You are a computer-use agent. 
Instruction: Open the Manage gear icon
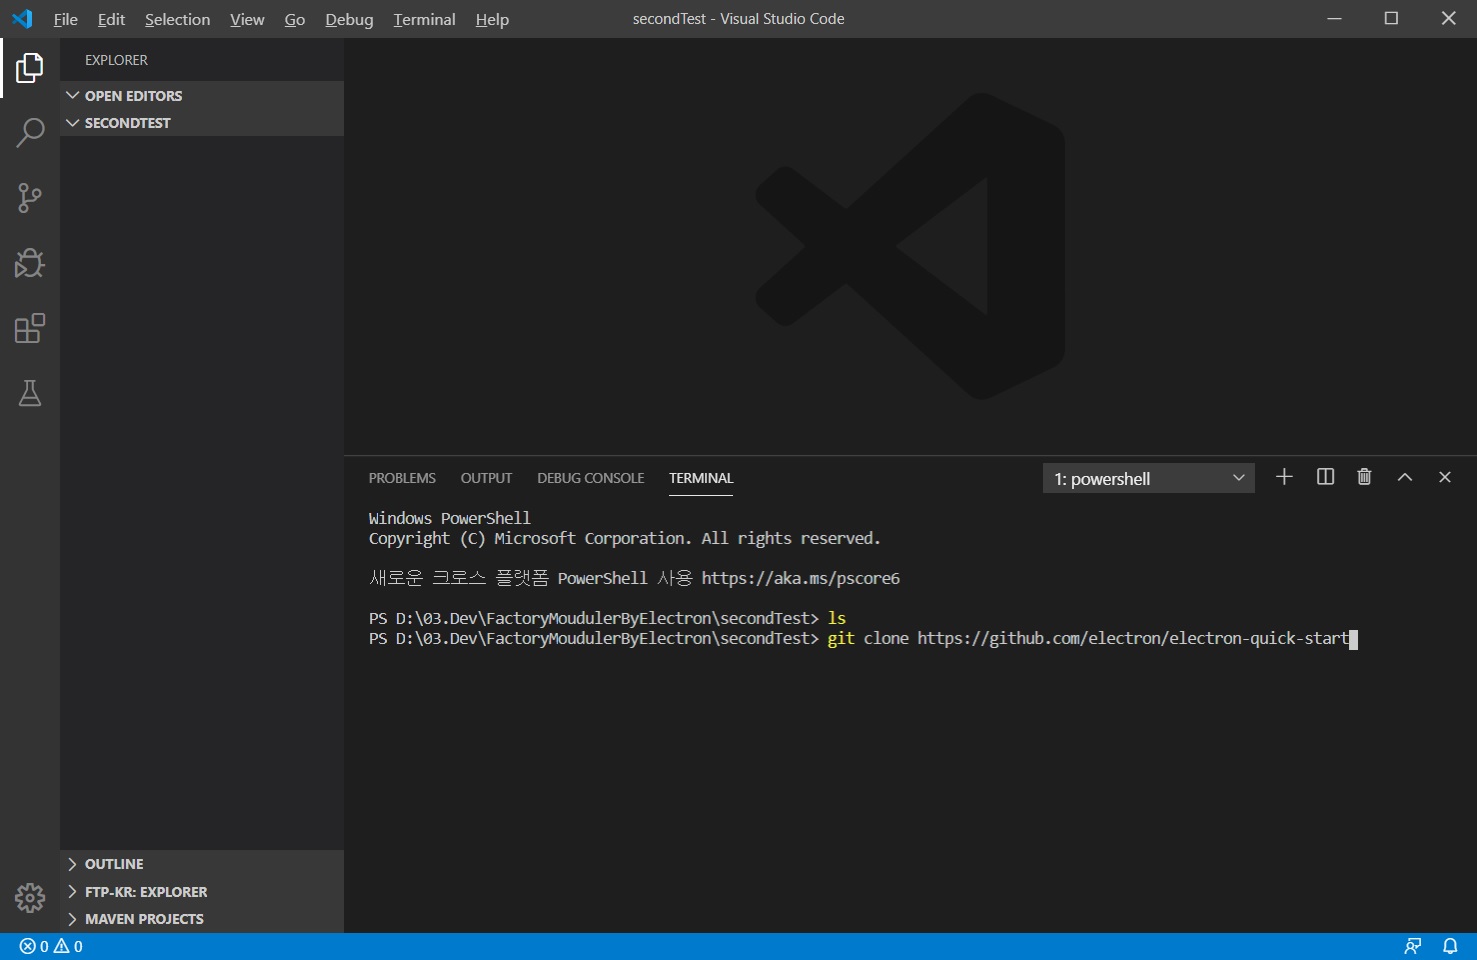(30, 898)
